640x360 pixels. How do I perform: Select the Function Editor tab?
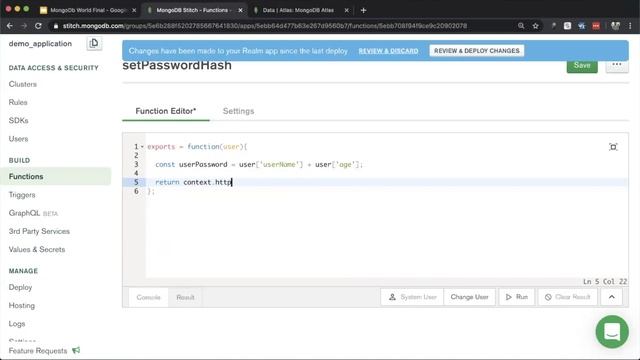coord(166,111)
